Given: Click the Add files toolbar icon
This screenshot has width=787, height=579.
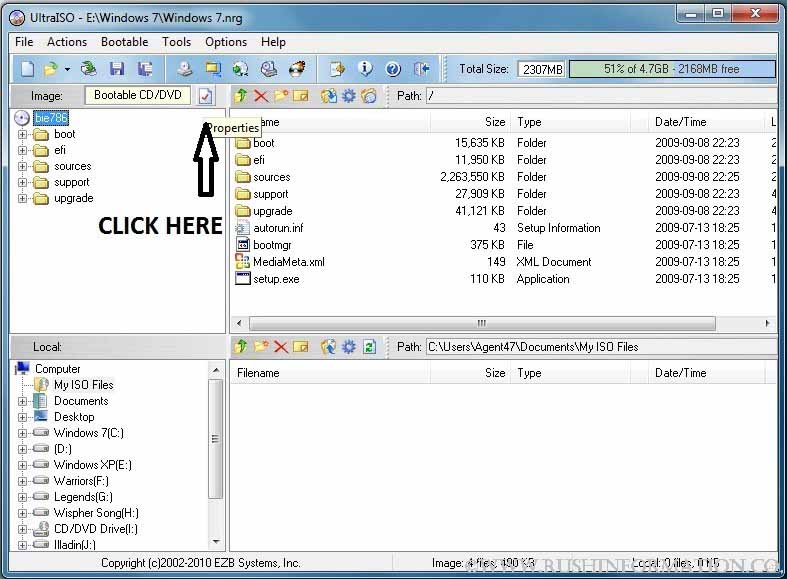Looking at the screenshot, I should point(337,69).
